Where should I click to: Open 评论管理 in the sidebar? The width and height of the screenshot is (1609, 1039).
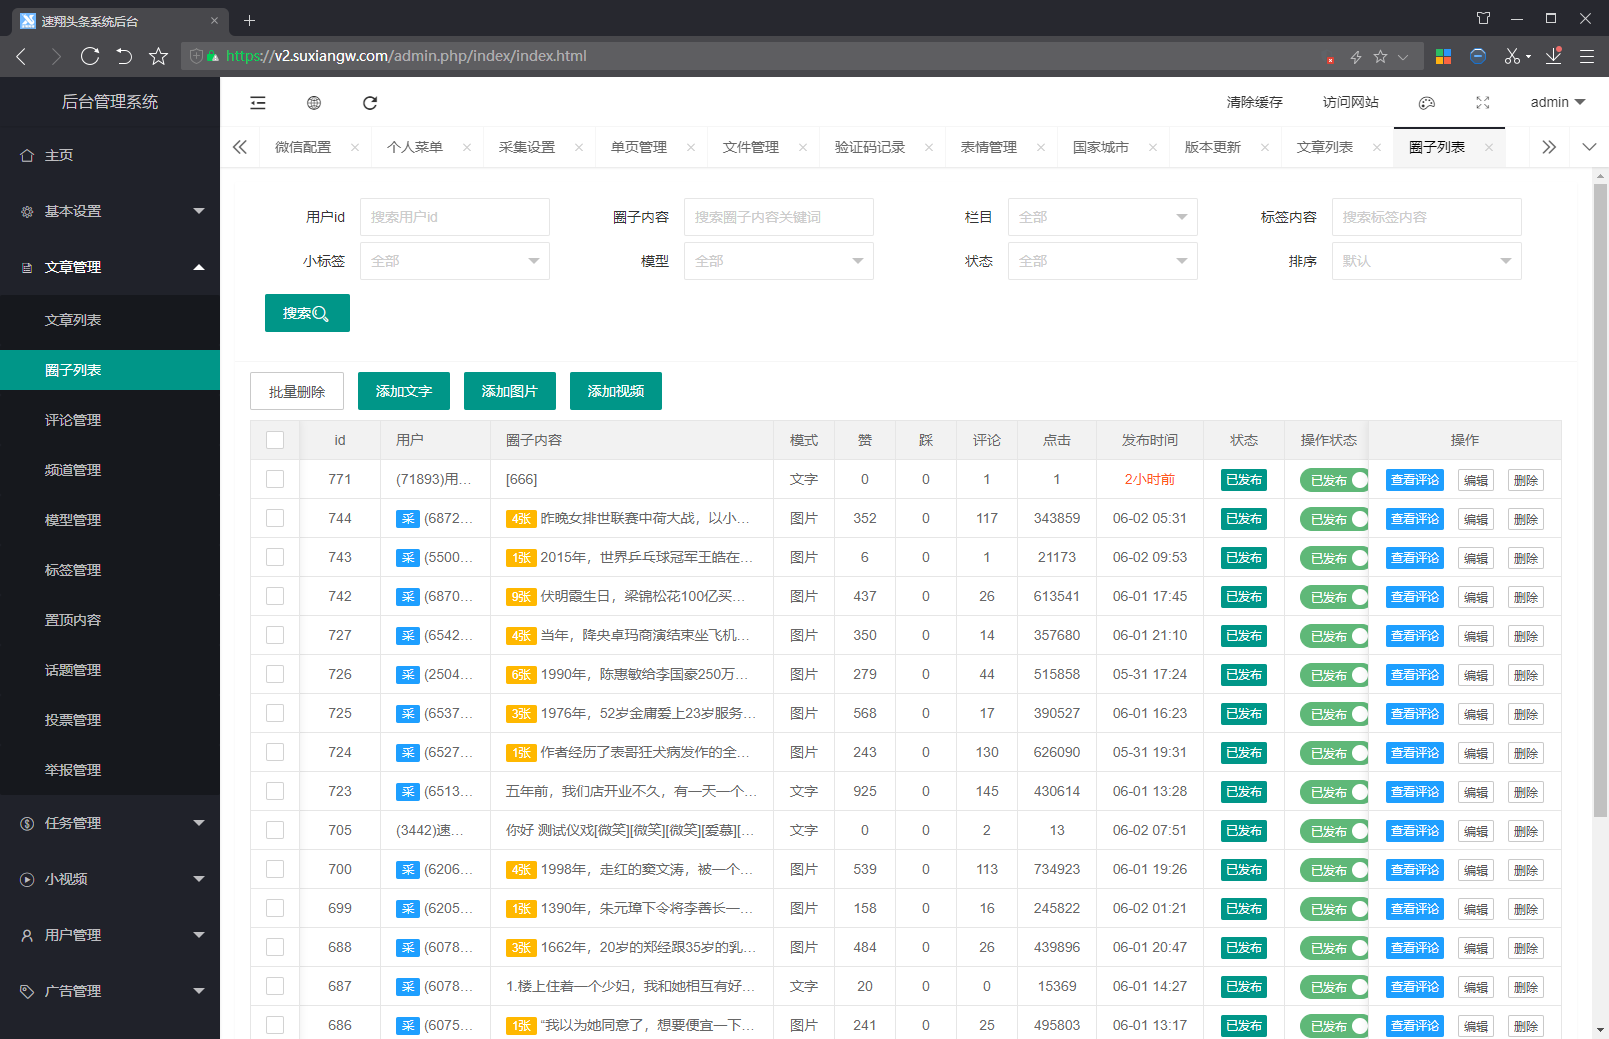(x=110, y=420)
